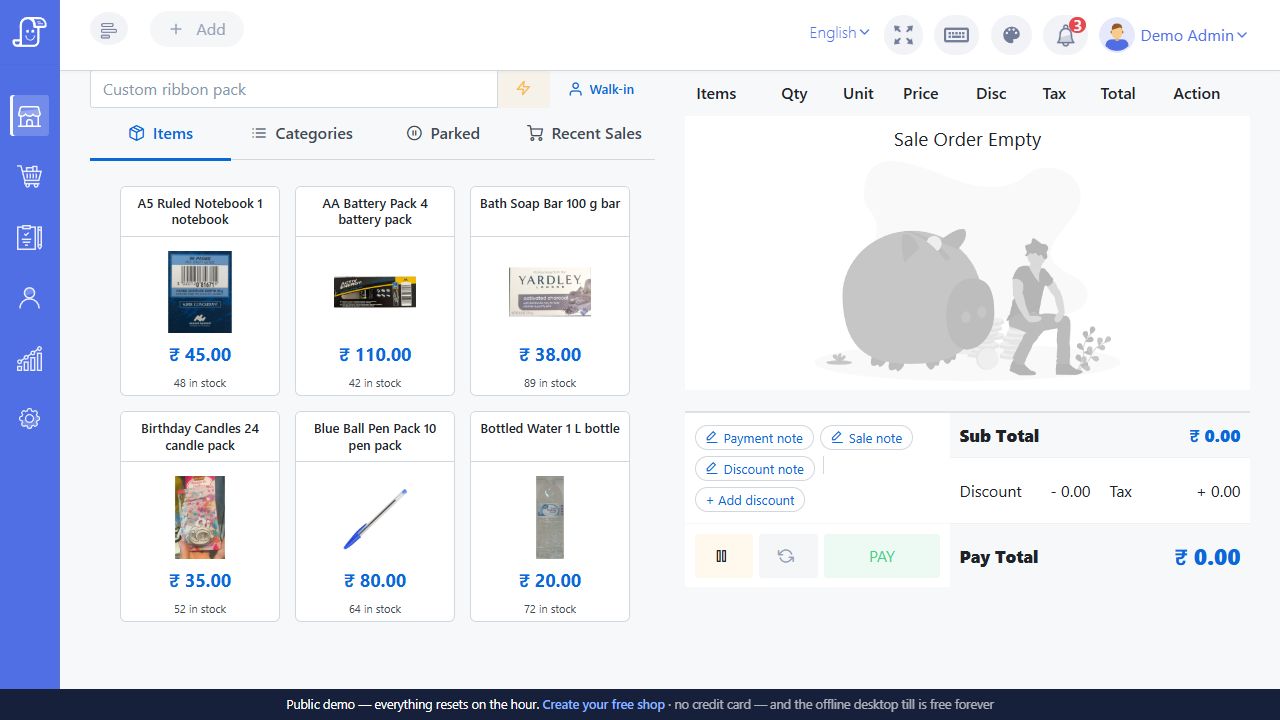Select the Blue Ball Pen Pack image
The image size is (1280, 720).
[375, 518]
